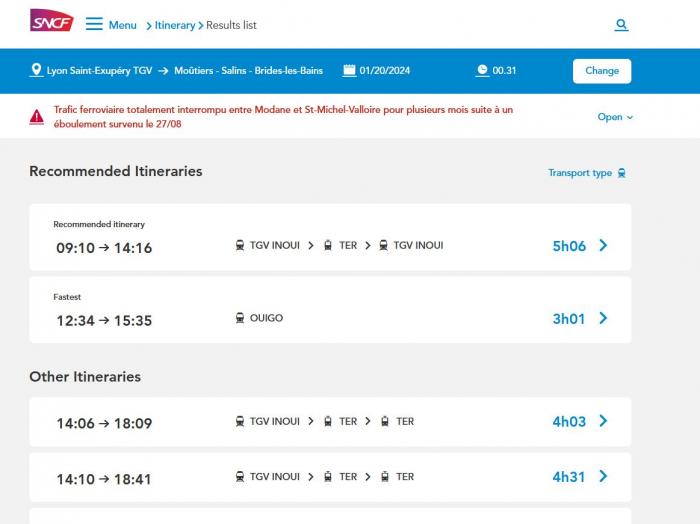Click first TER icon in 14:06 row
This screenshot has height=524, width=700.
pyautogui.click(x=328, y=421)
